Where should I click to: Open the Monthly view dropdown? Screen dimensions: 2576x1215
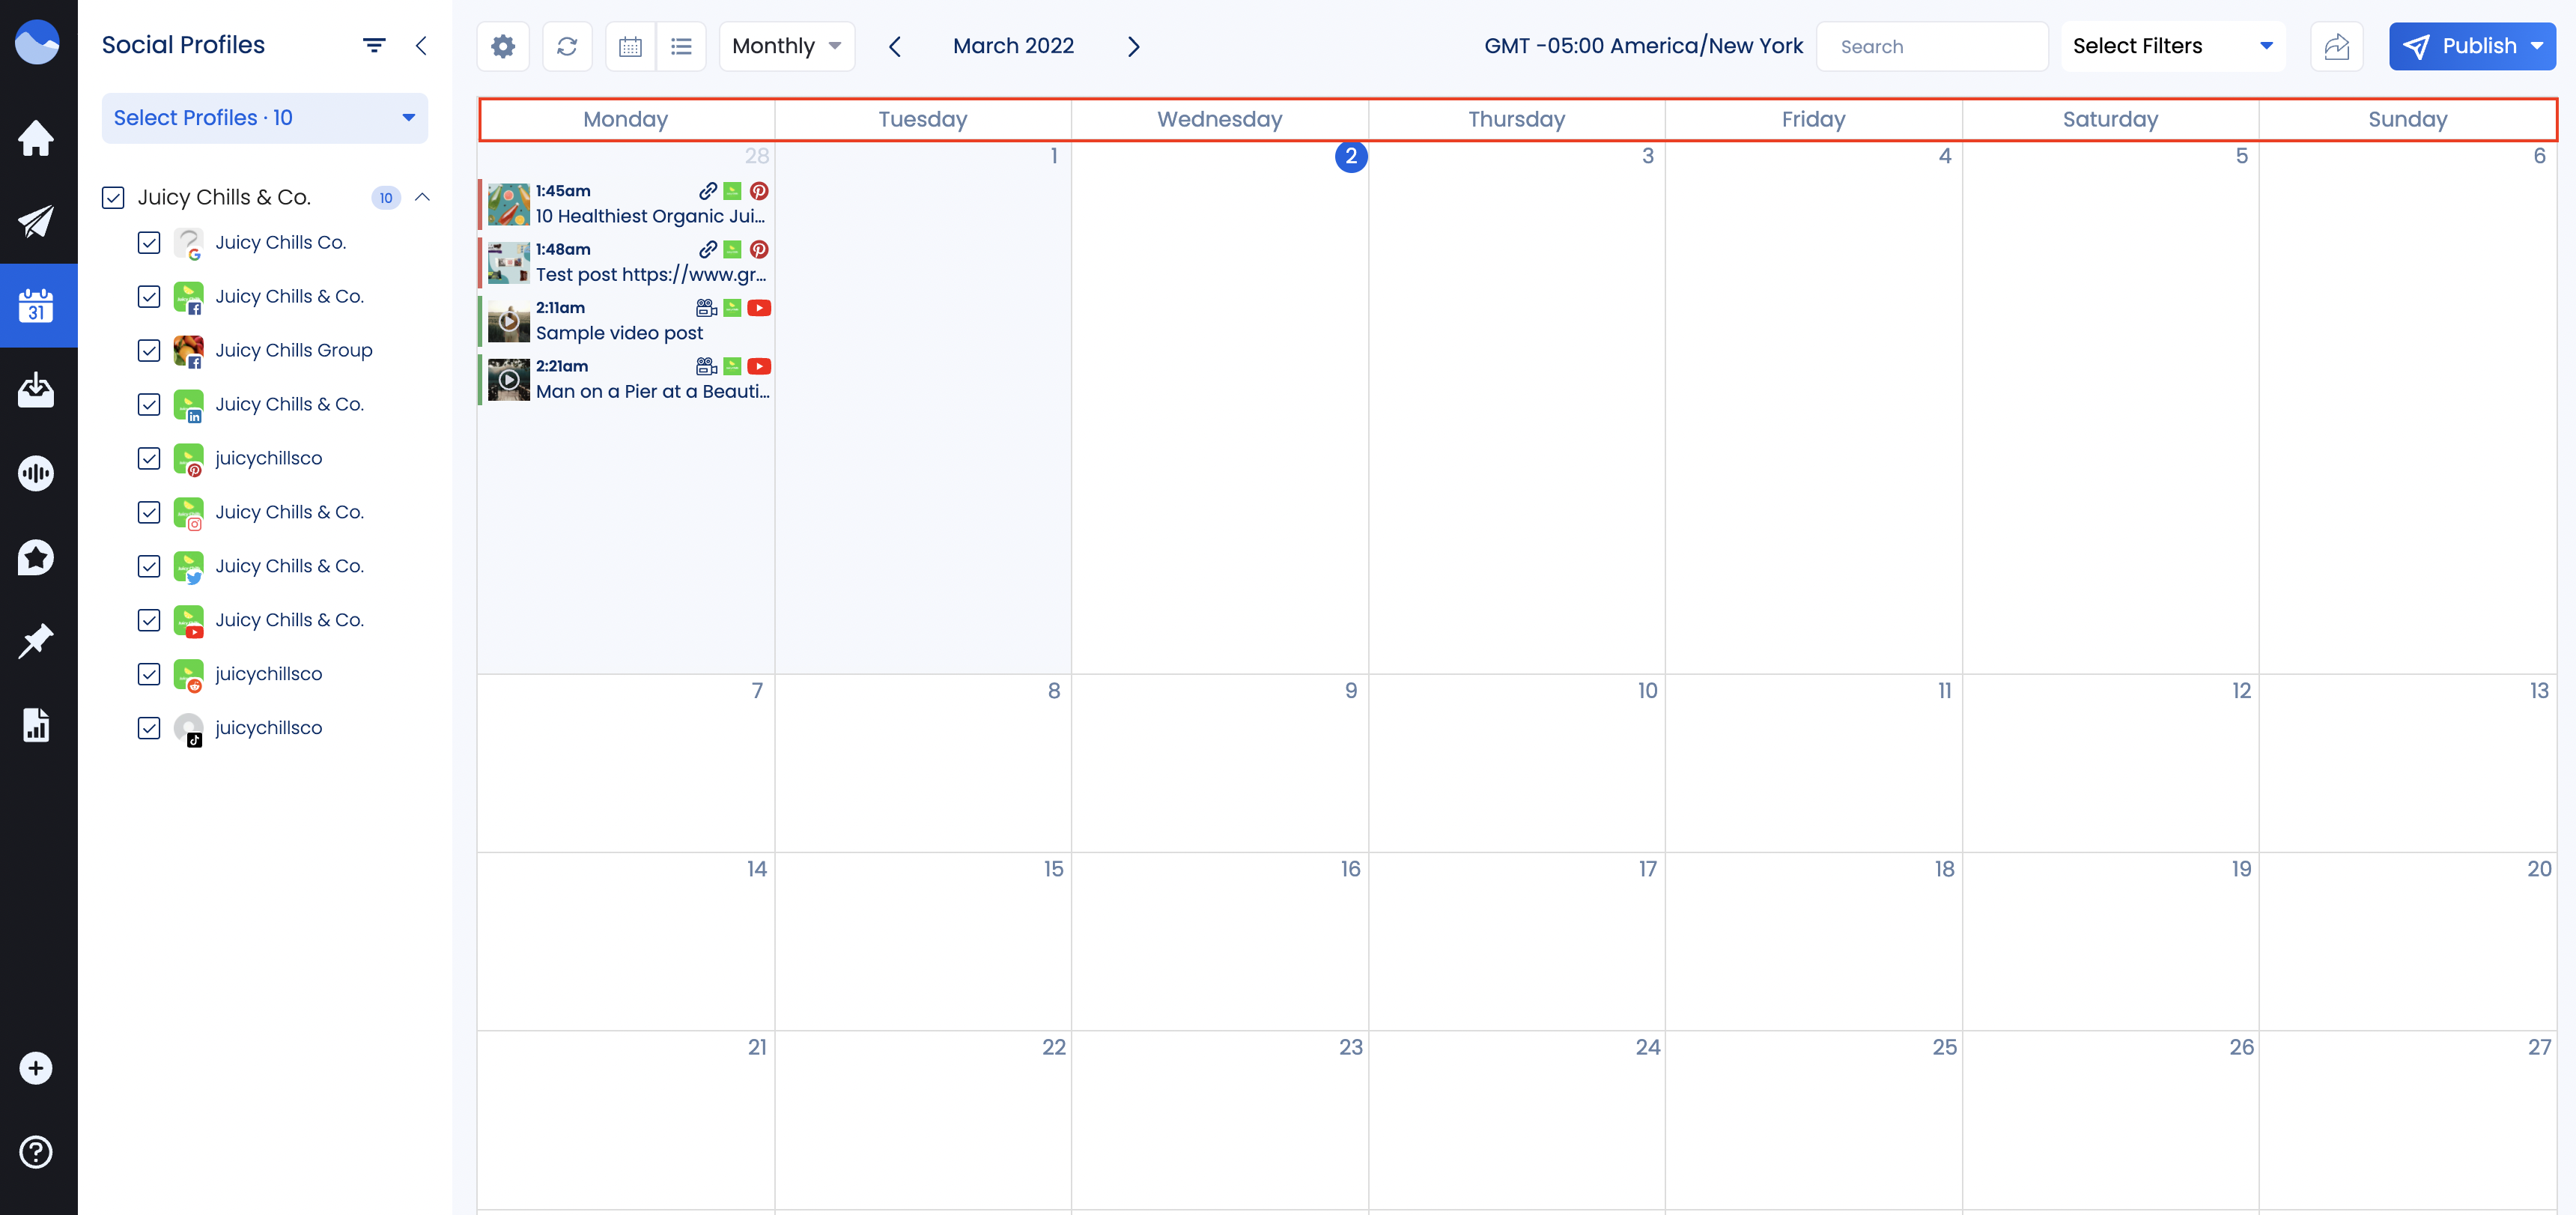(x=786, y=46)
